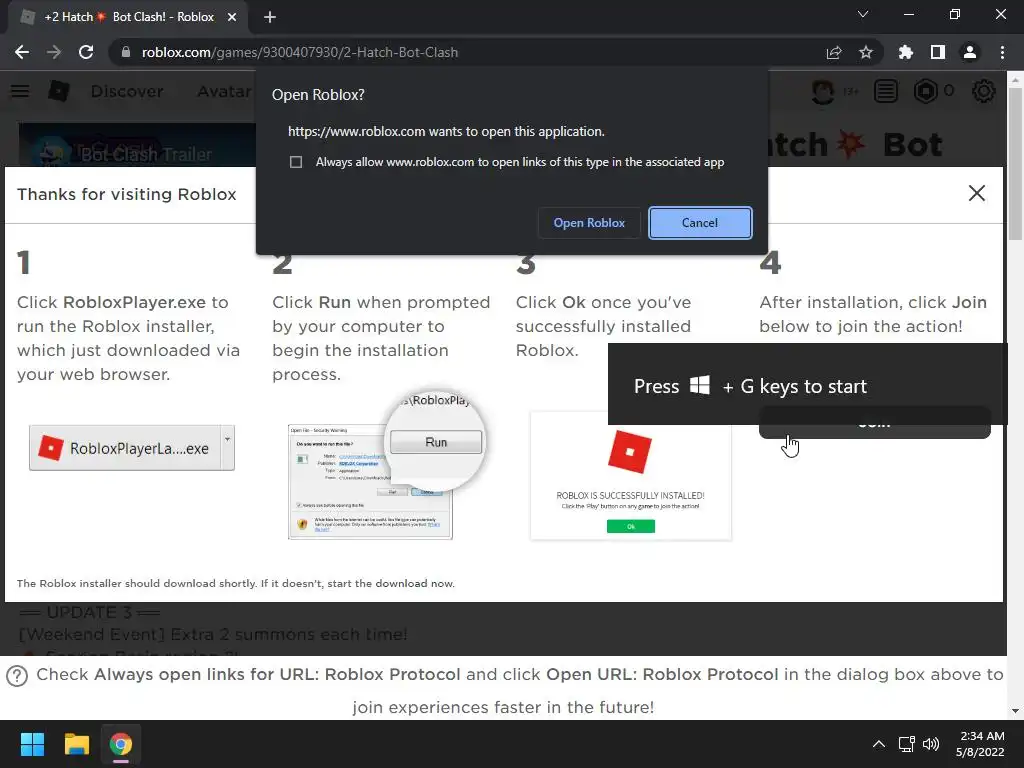Check the Always allow www.roblox.com checkbox

(x=296, y=162)
